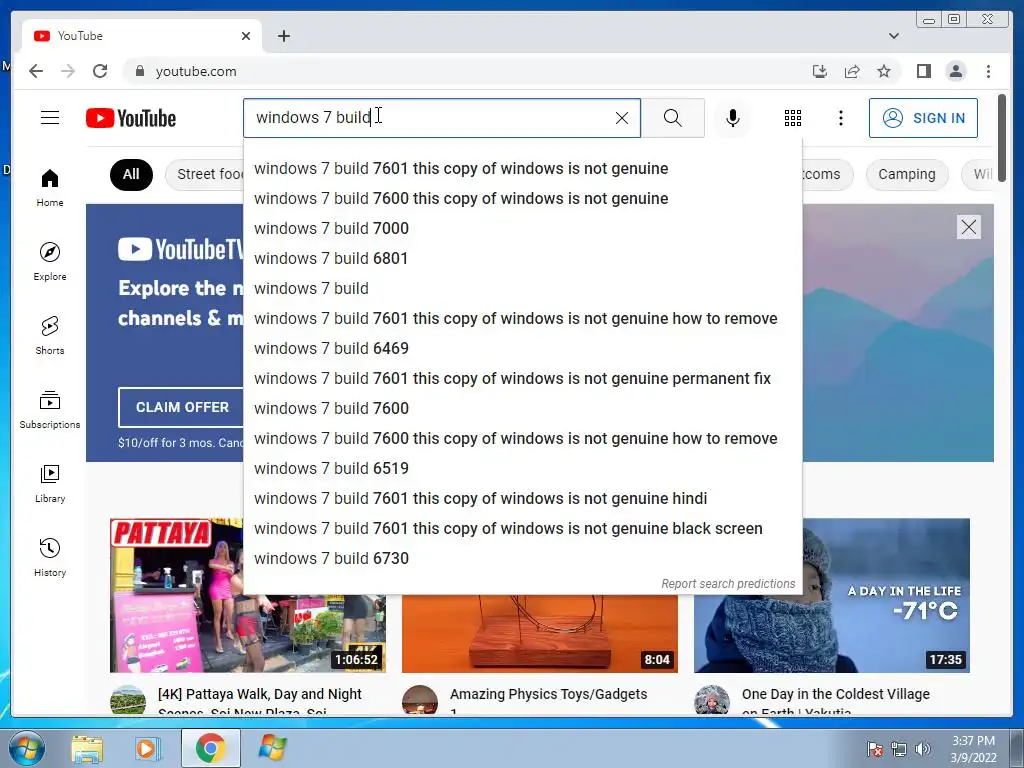Viewport: 1024px width, 768px height.
Task: Open Windows Explorer from the taskbar
Action: (88, 748)
